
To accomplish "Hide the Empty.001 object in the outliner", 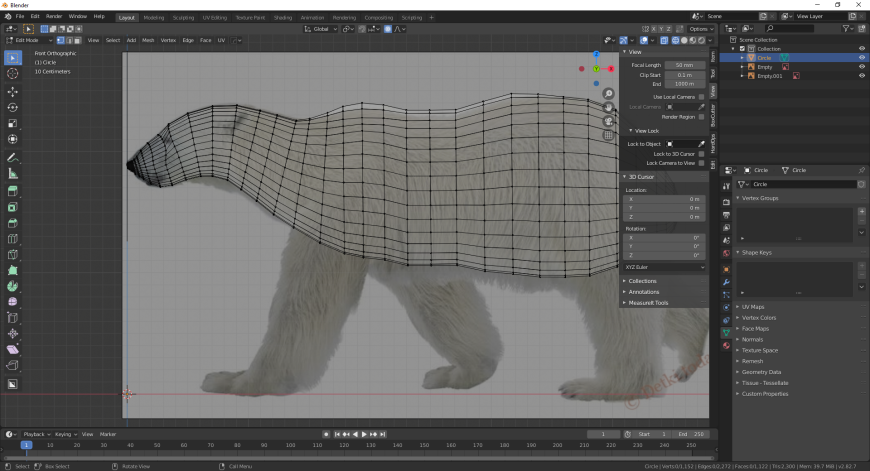I will click(x=861, y=76).
